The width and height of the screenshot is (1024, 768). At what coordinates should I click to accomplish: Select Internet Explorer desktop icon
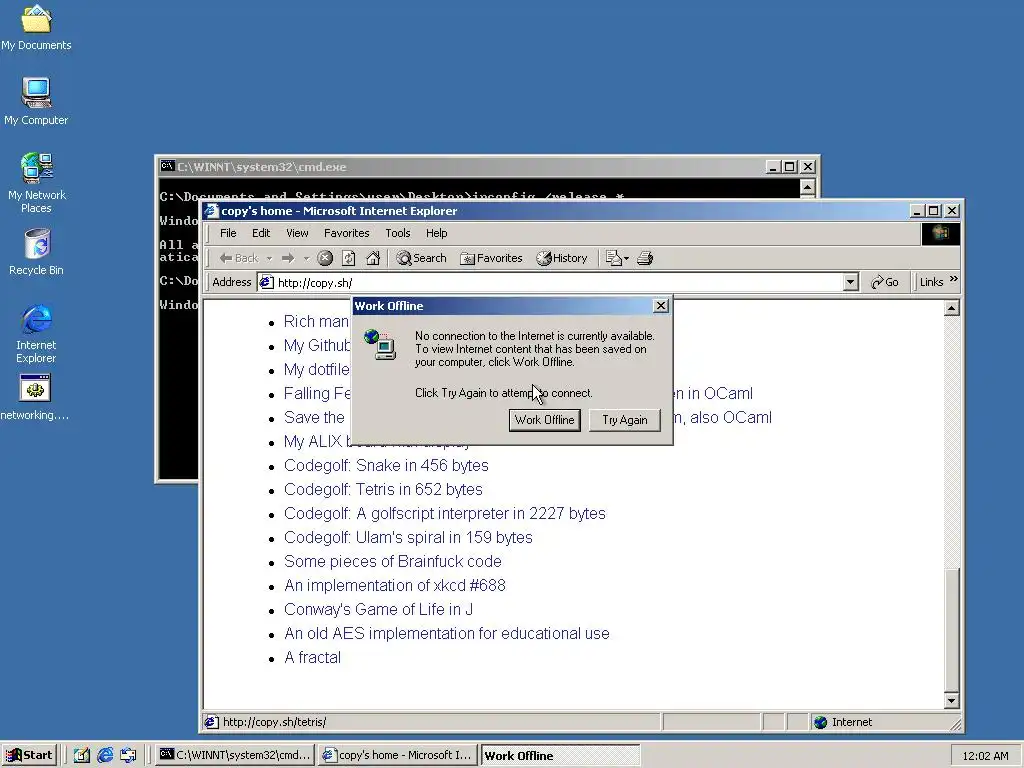coord(36,333)
